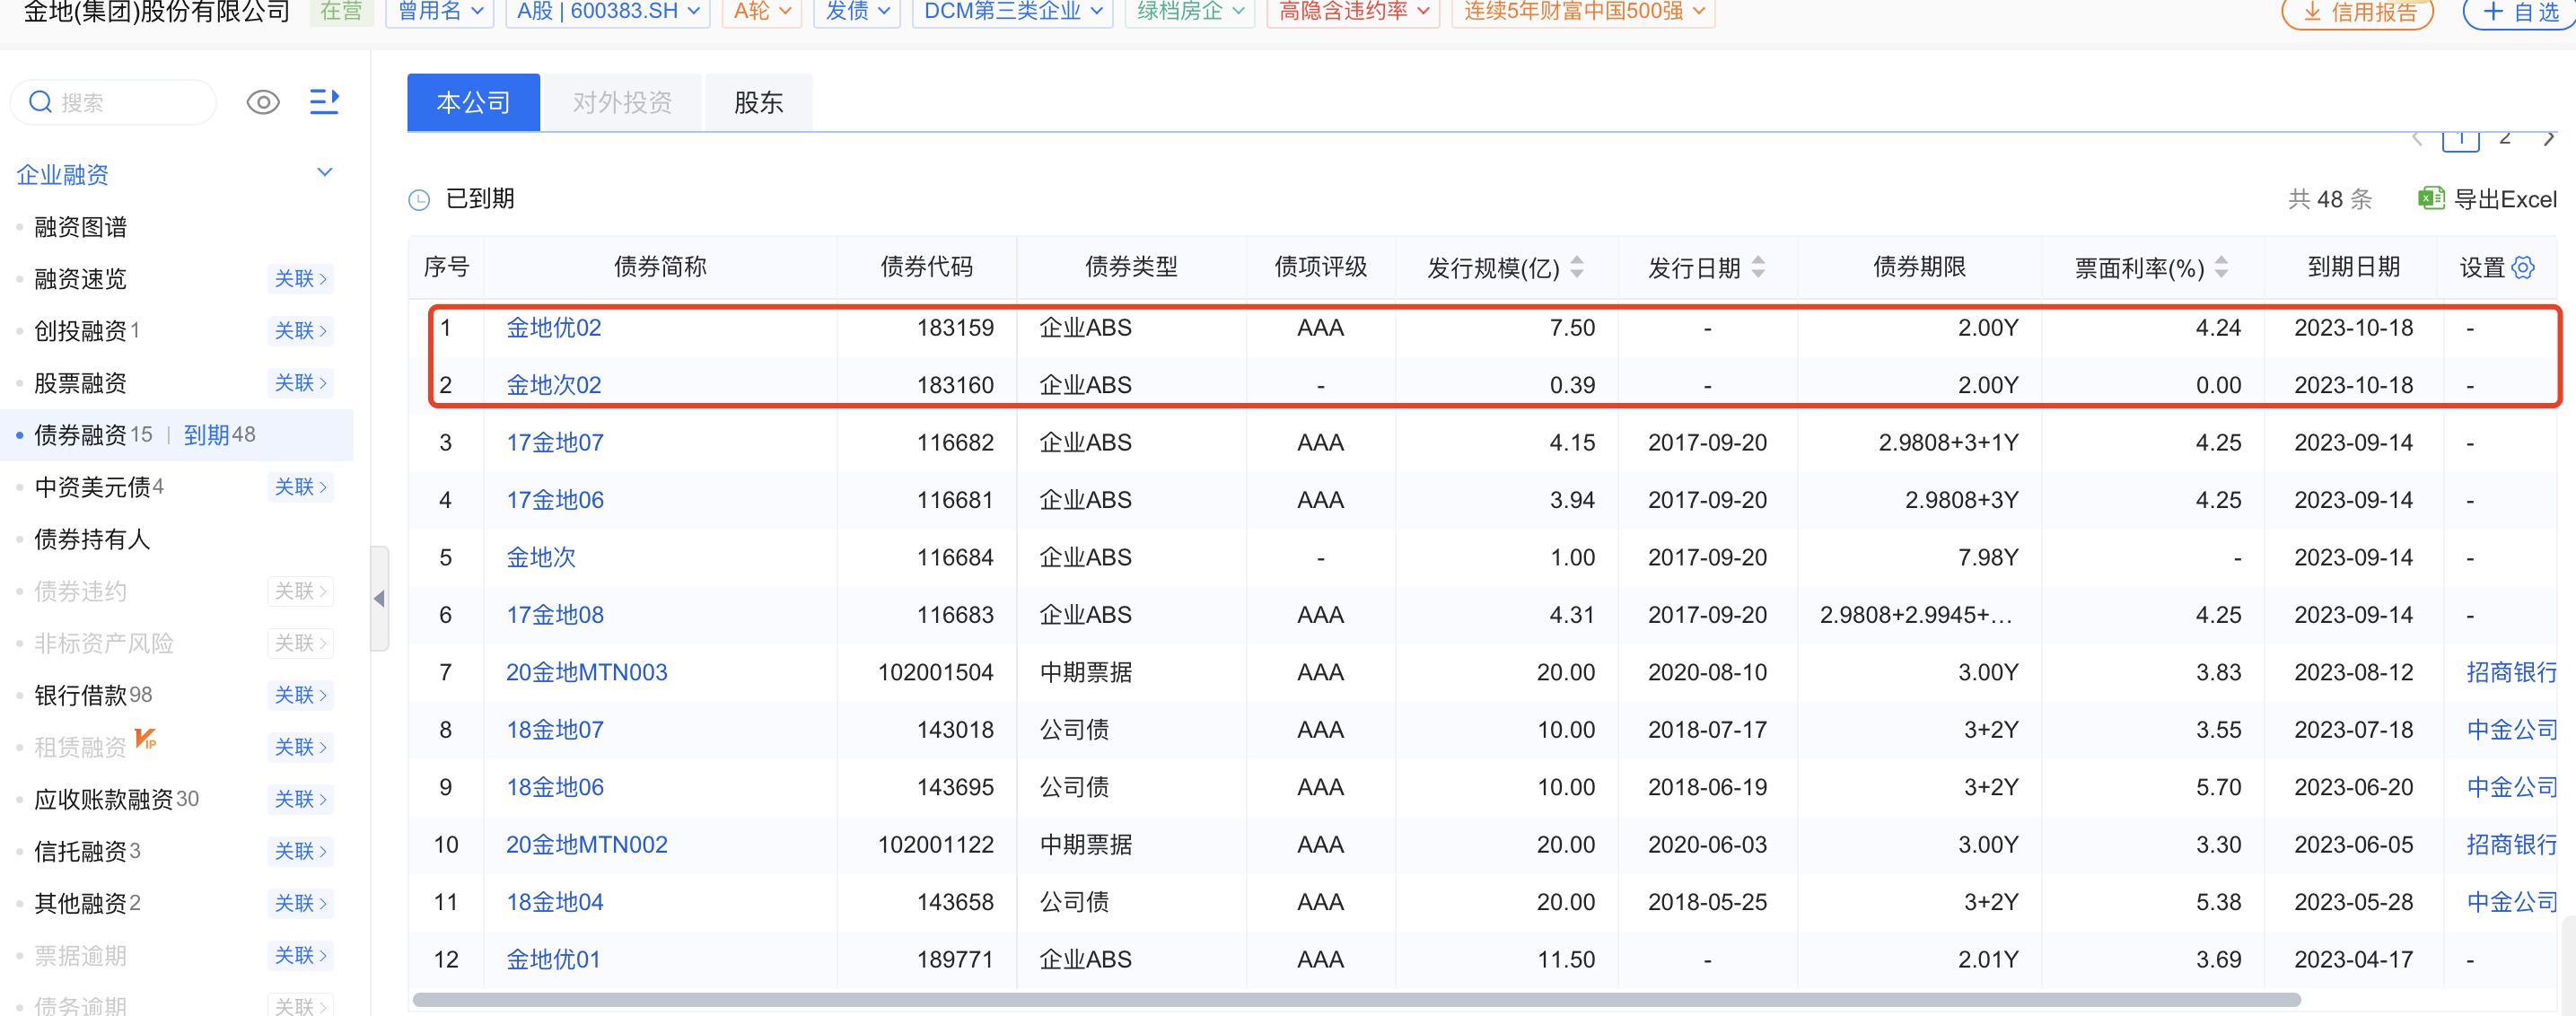Go to next page arrow
2576x1016 pixels.
(x=2548, y=139)
